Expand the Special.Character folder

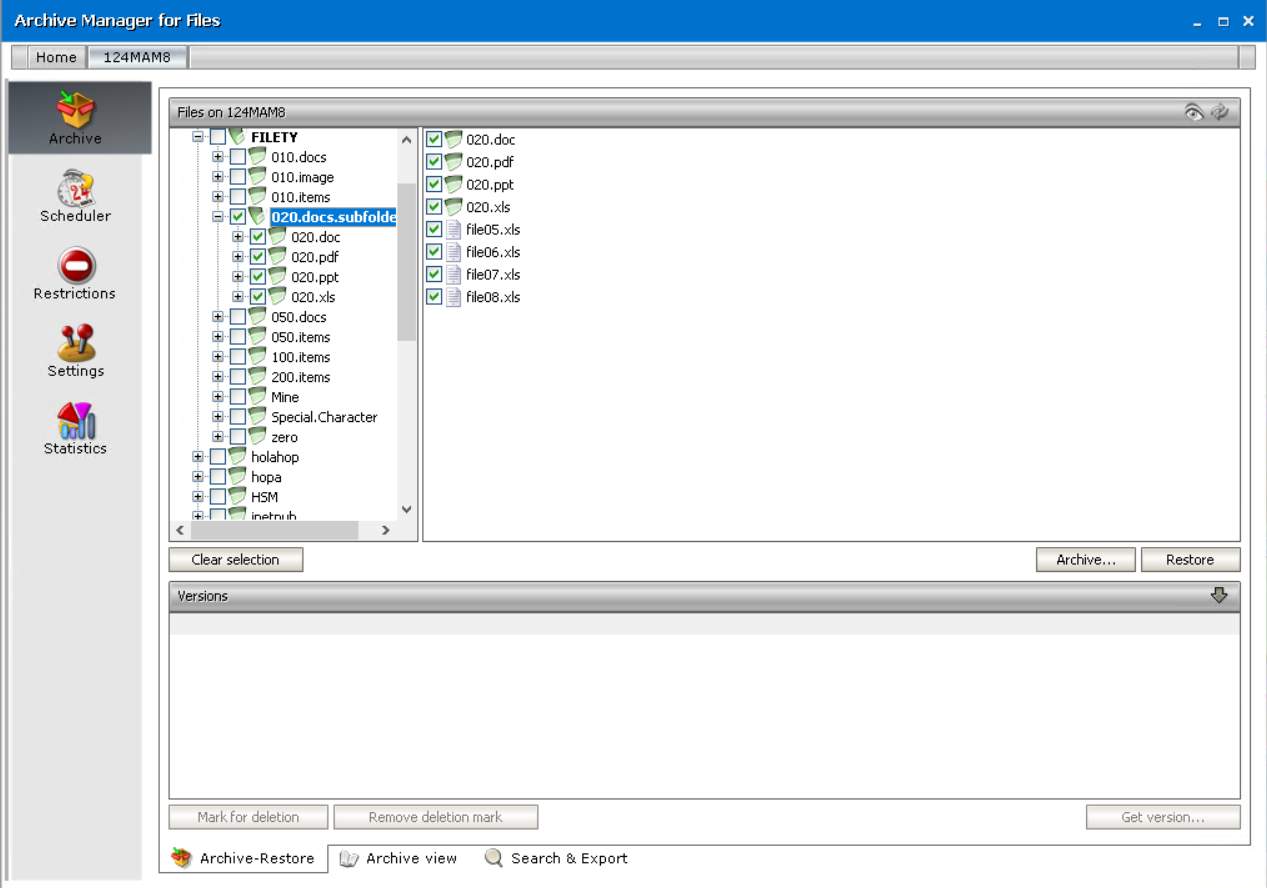coord(218,417)
